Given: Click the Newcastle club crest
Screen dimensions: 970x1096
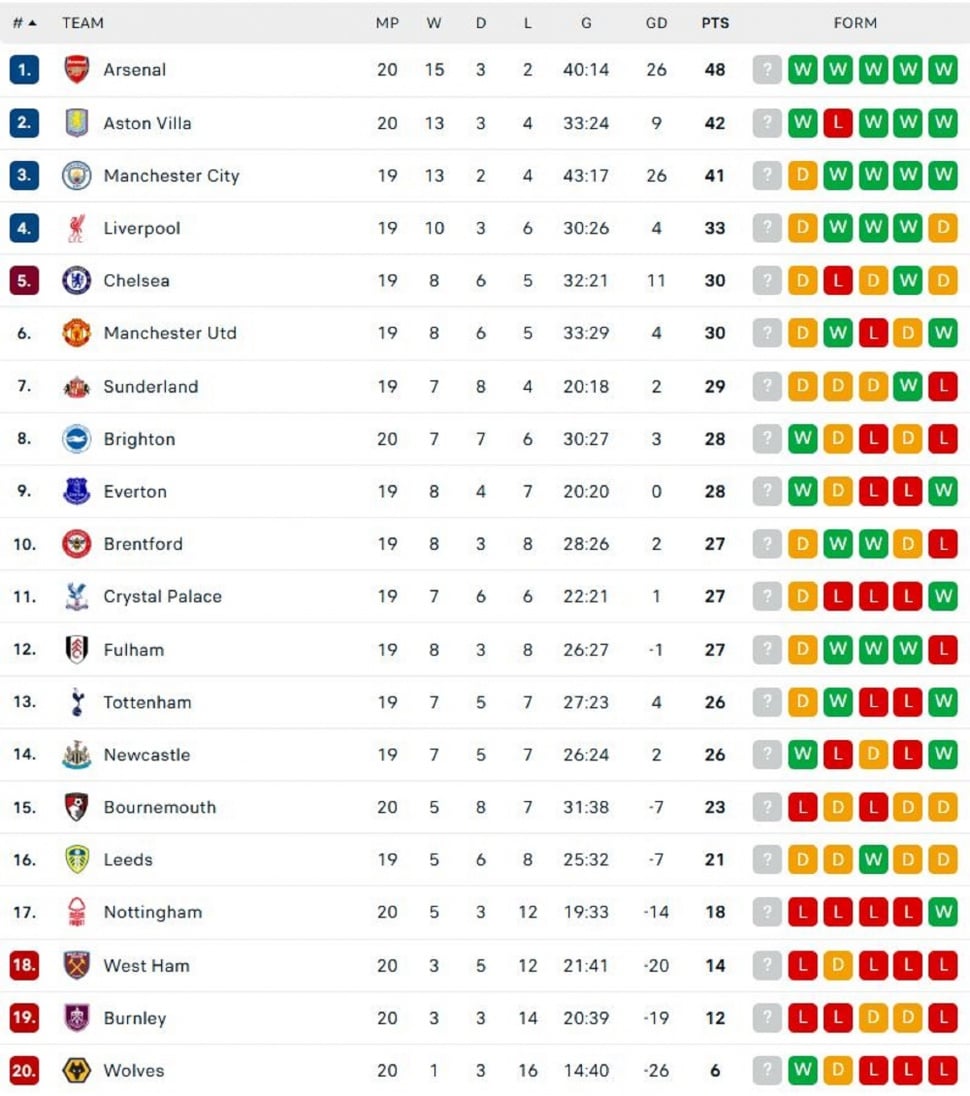Looking at the screenshot, I should (78, 755).
